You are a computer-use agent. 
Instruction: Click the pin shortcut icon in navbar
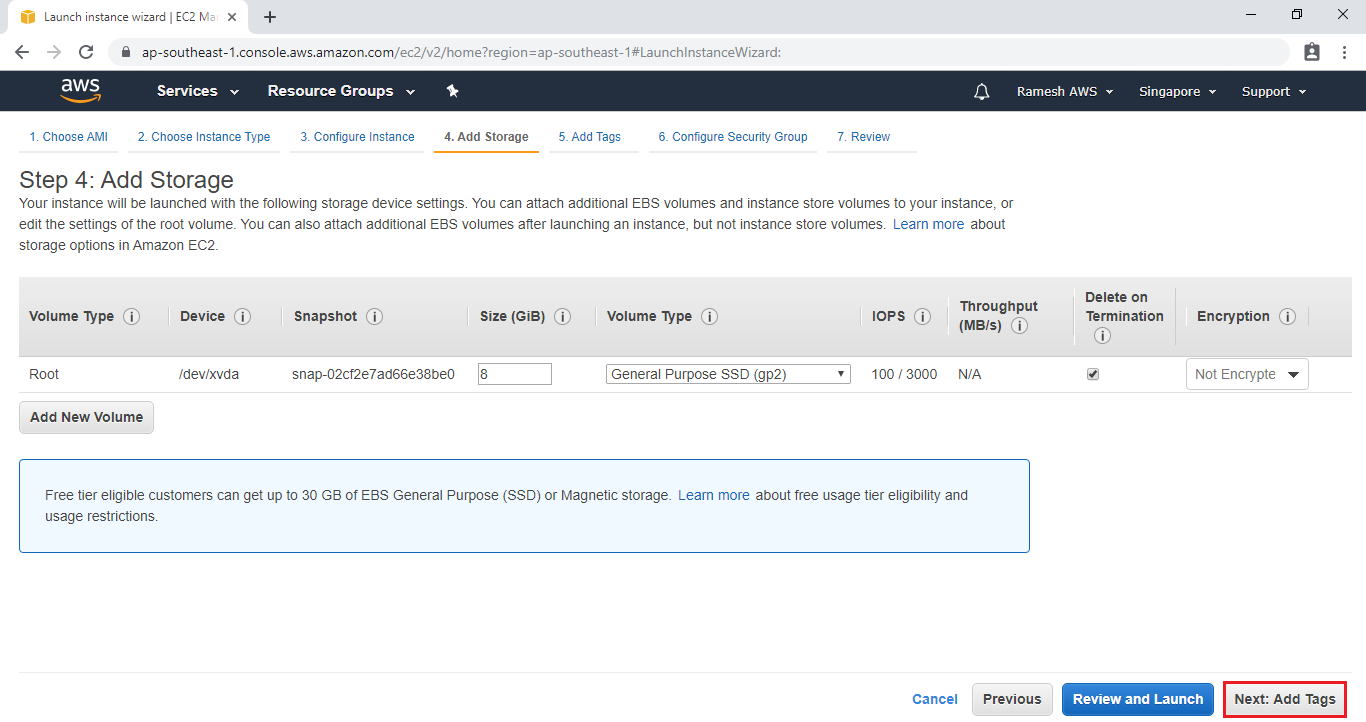(452, 91)
